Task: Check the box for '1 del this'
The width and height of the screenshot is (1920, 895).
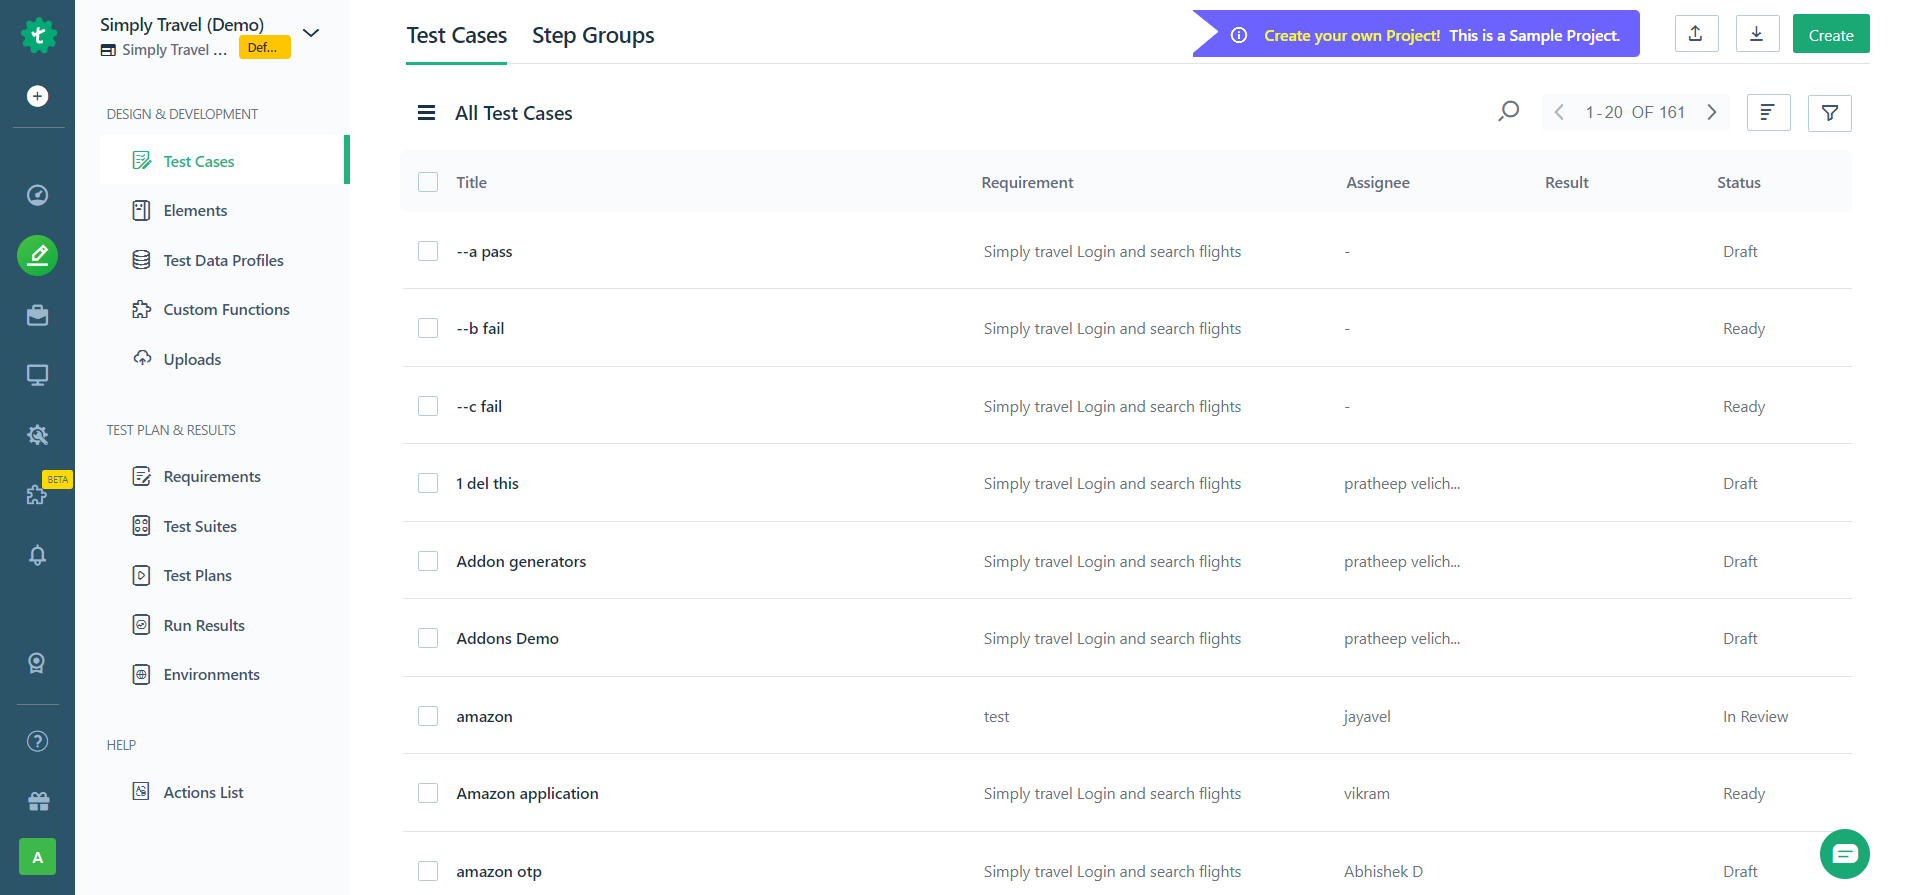Action: [x=428, y=483]
